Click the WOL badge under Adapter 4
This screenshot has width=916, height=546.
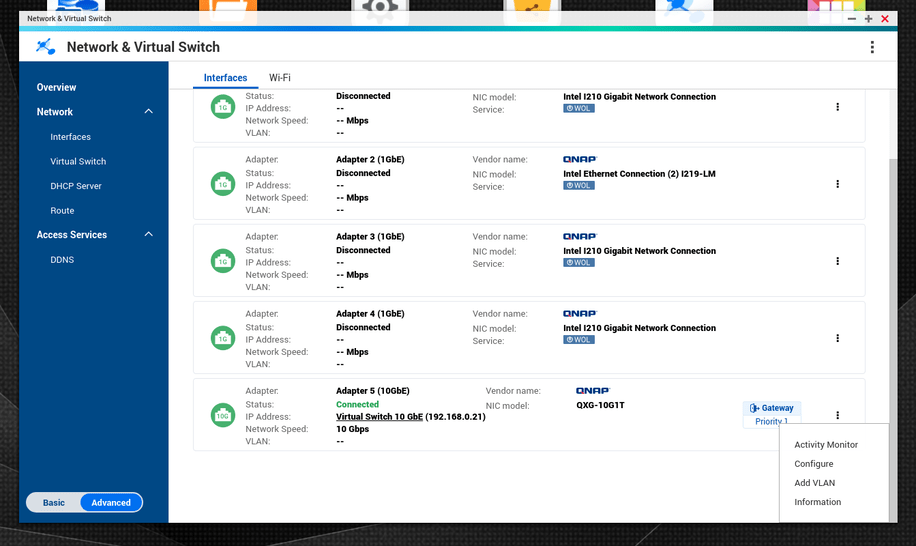pyautogui.click(x=578, y=340)
